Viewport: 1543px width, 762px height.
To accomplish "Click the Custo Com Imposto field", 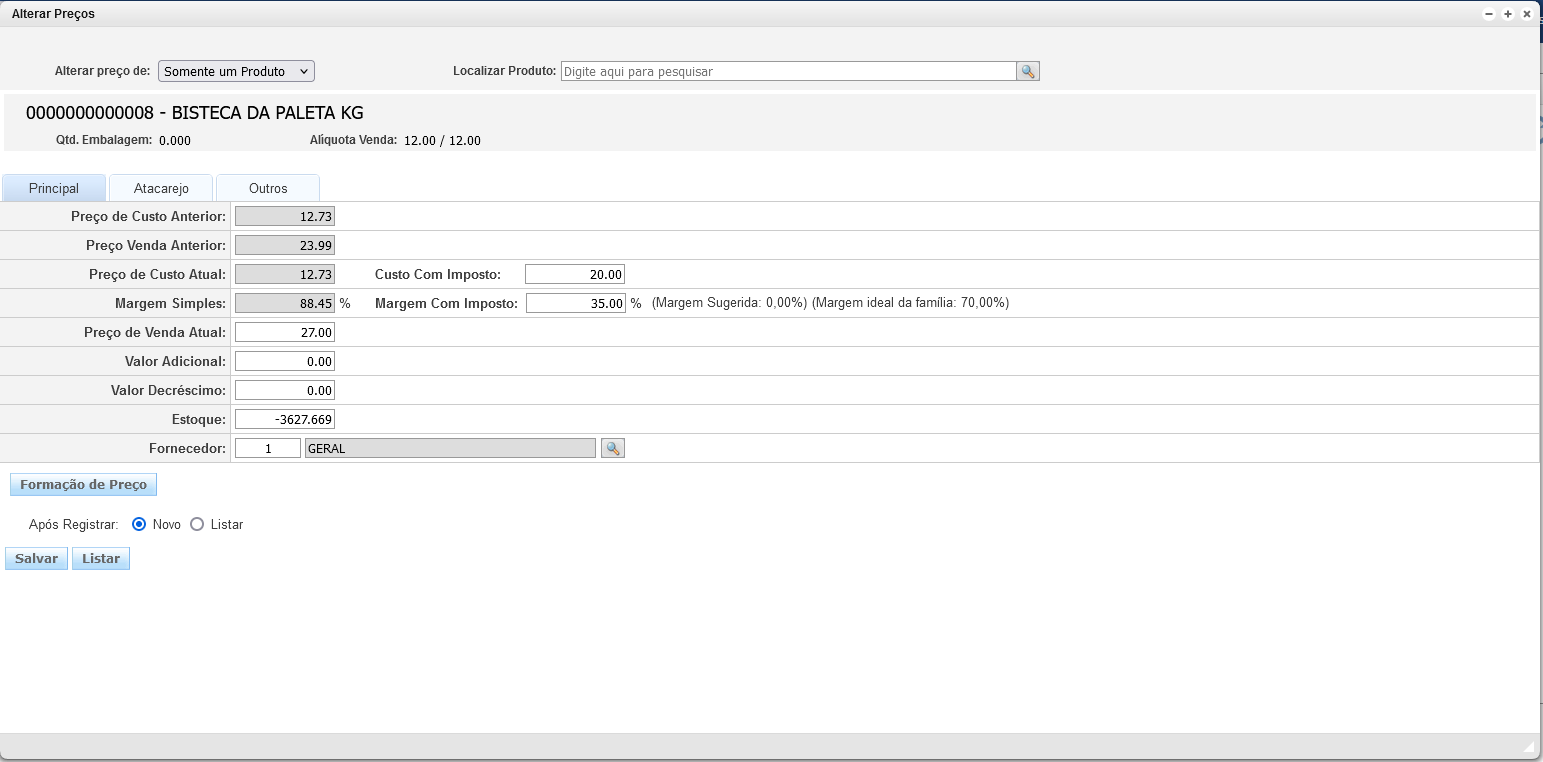I will click(x=575, y=274).
